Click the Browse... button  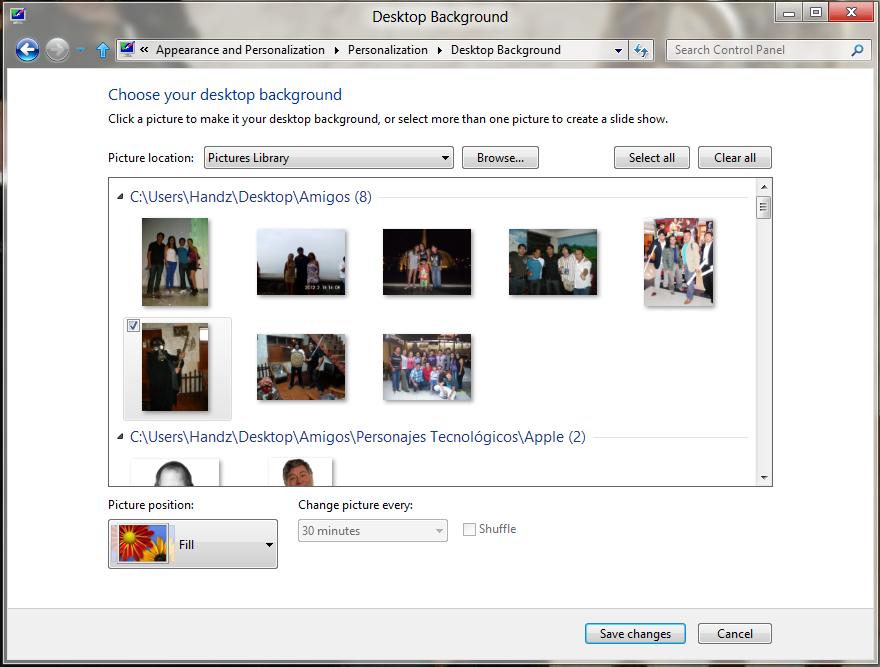click(x=500, y=158)
